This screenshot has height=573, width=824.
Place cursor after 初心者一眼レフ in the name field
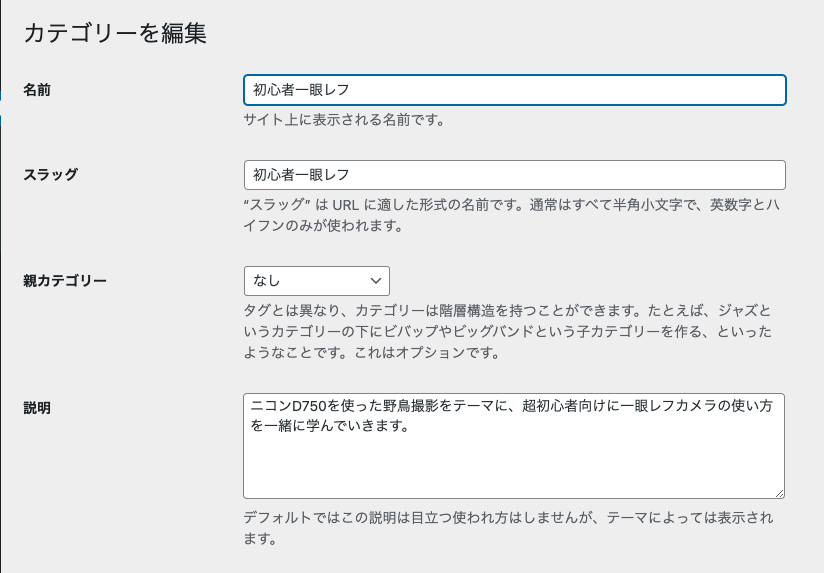pyautogui.click(x=351, y=90)
